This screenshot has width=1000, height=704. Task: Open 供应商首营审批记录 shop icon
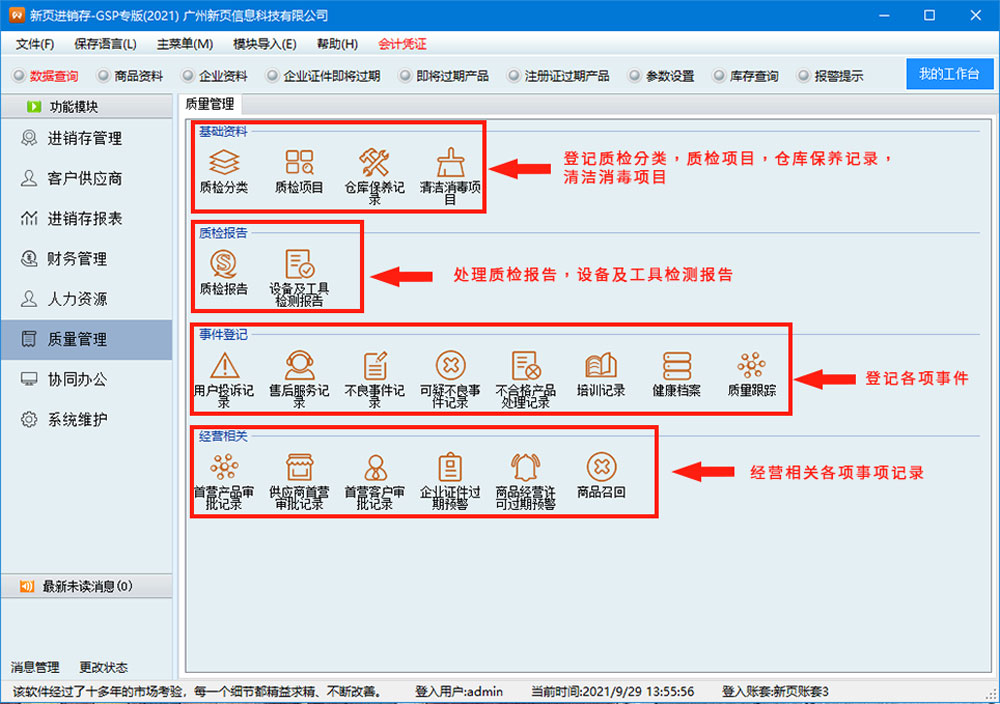click(299, 467)
